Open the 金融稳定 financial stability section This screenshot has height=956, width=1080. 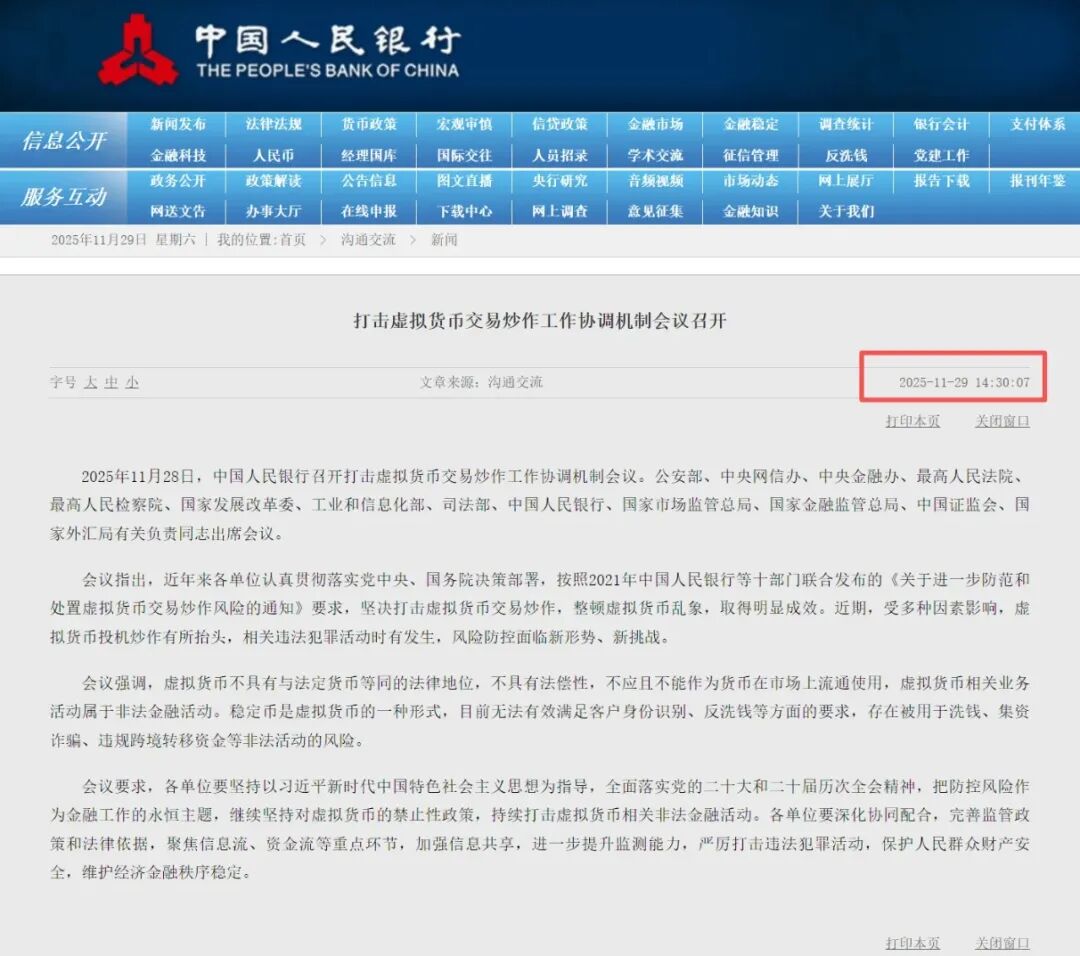[x=750, y=124]
